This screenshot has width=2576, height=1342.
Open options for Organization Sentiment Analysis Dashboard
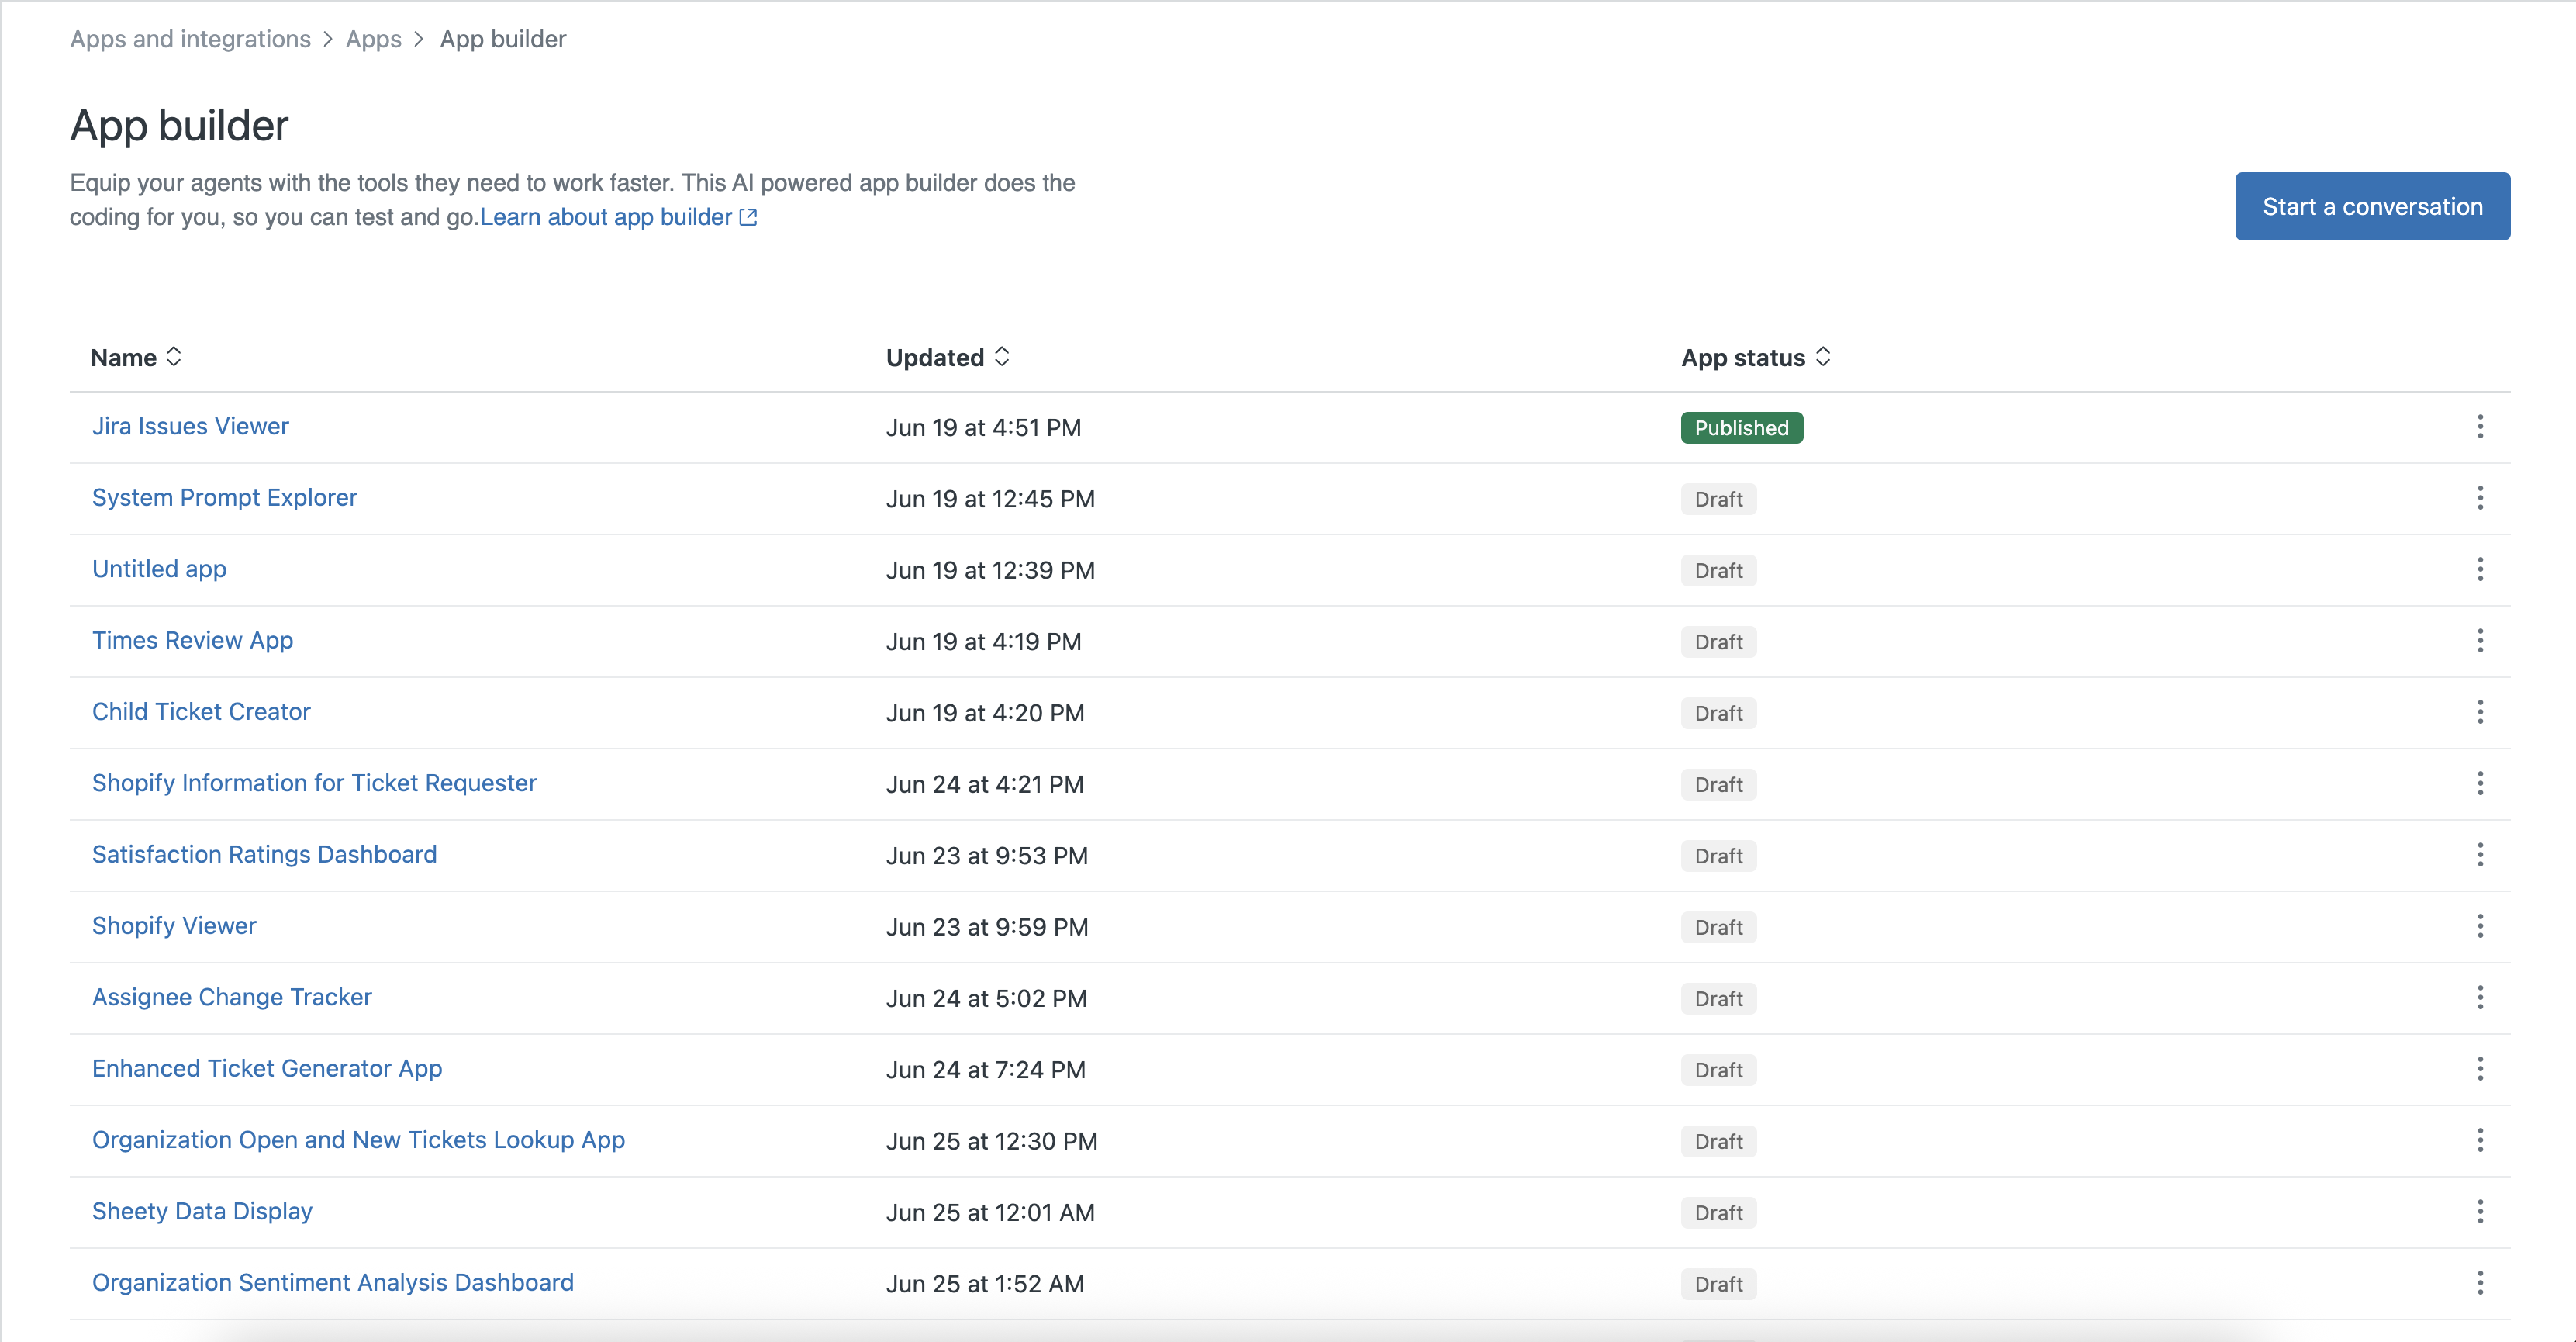coord(2480,1284)
